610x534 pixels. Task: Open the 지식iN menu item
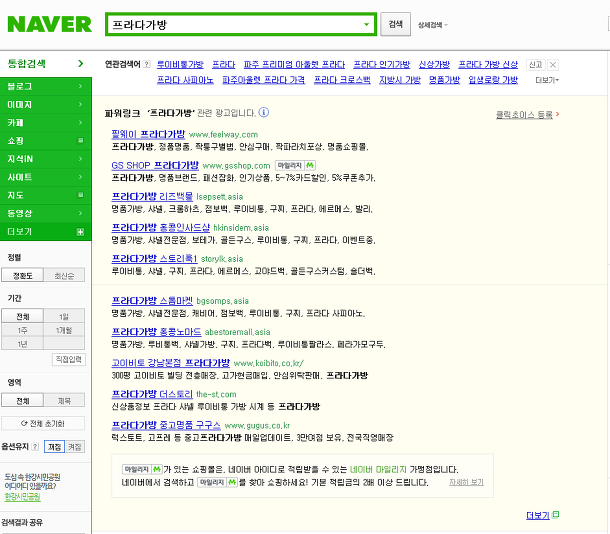[46, 159]
